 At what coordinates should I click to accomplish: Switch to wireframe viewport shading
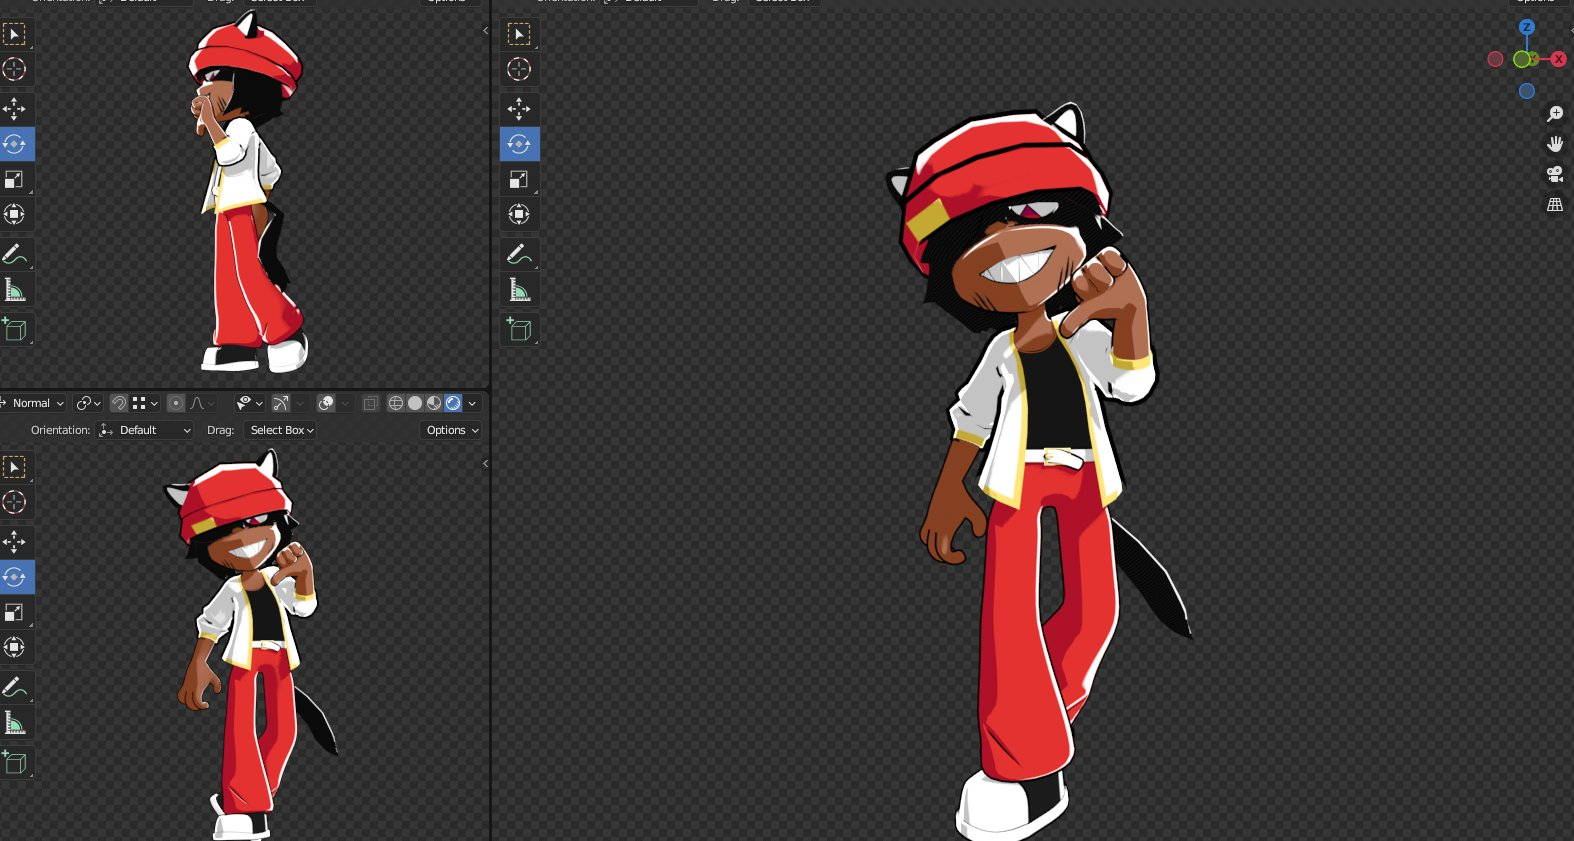396,403
